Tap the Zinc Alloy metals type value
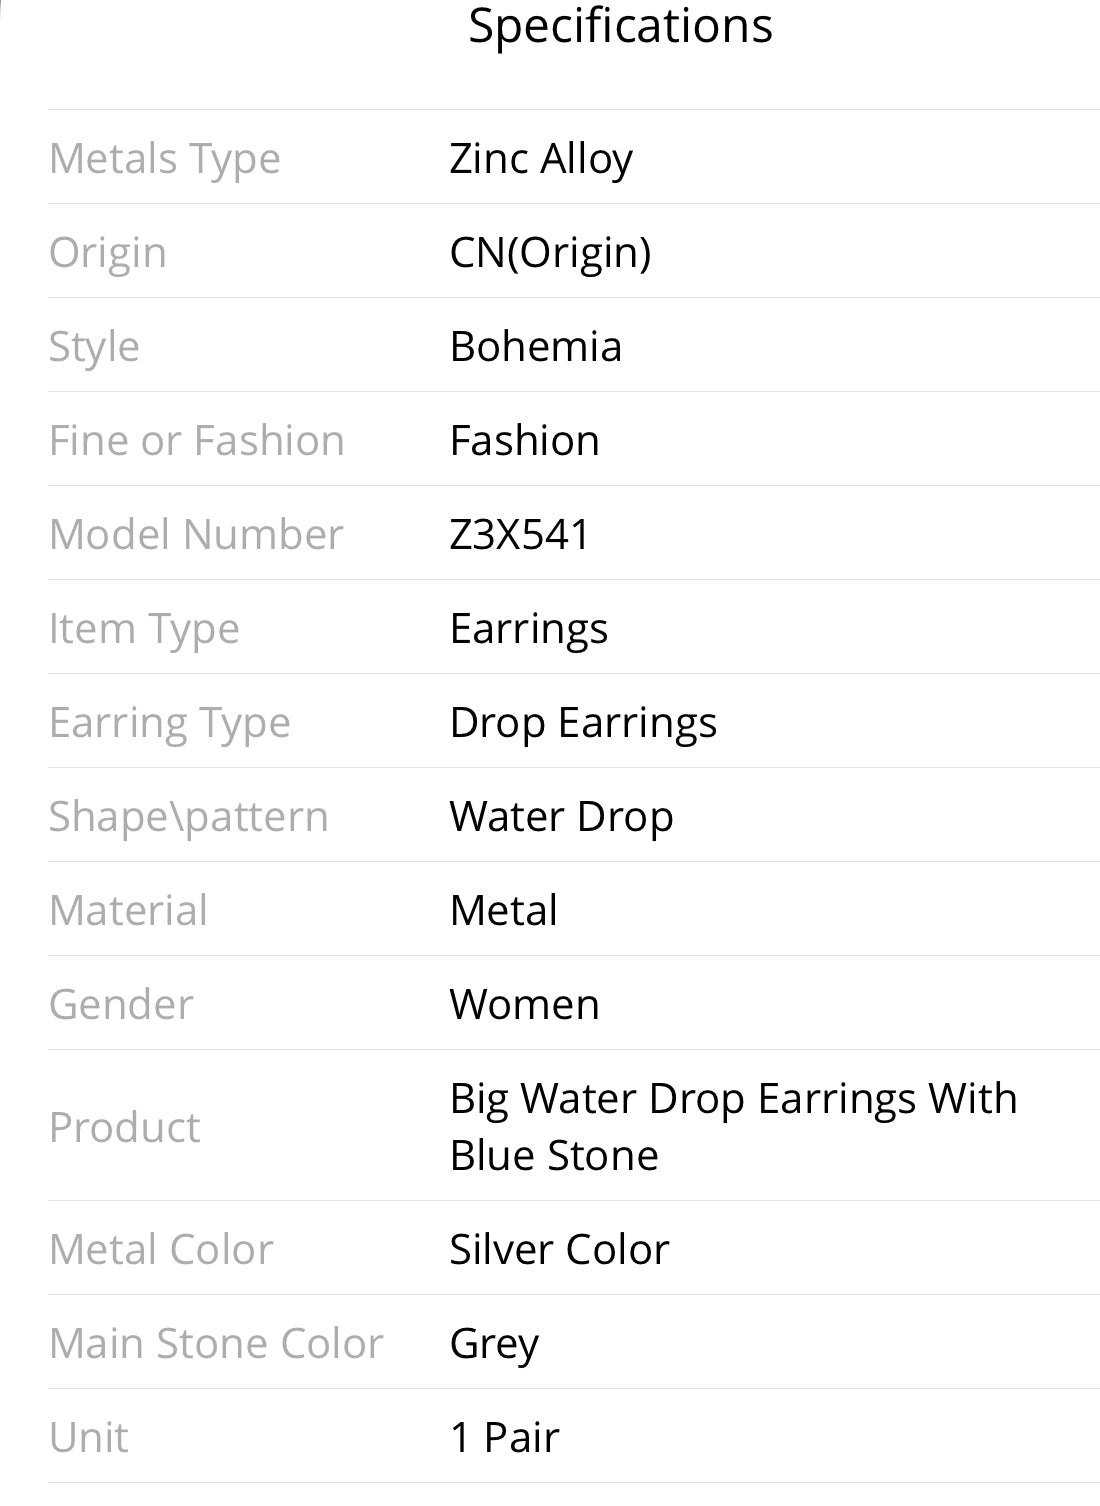Image resolution: width=1100 pixels, height=1506 pixels. (x=541, y=159)
